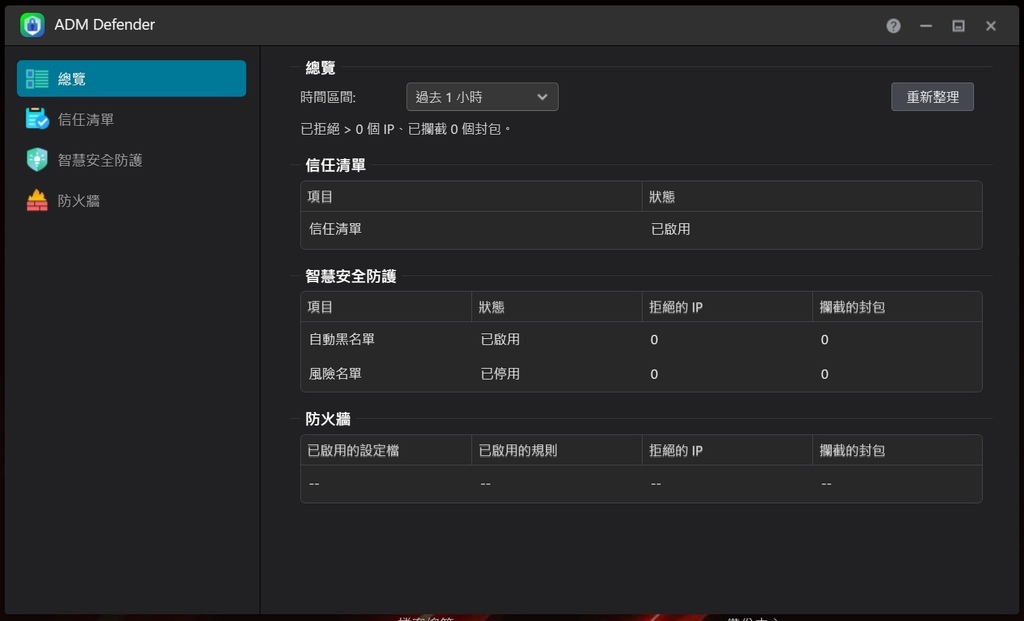Viewport: 1024px width, 621px height.
Task: Click the ADM Defender window title text
Action: [104, 25]
